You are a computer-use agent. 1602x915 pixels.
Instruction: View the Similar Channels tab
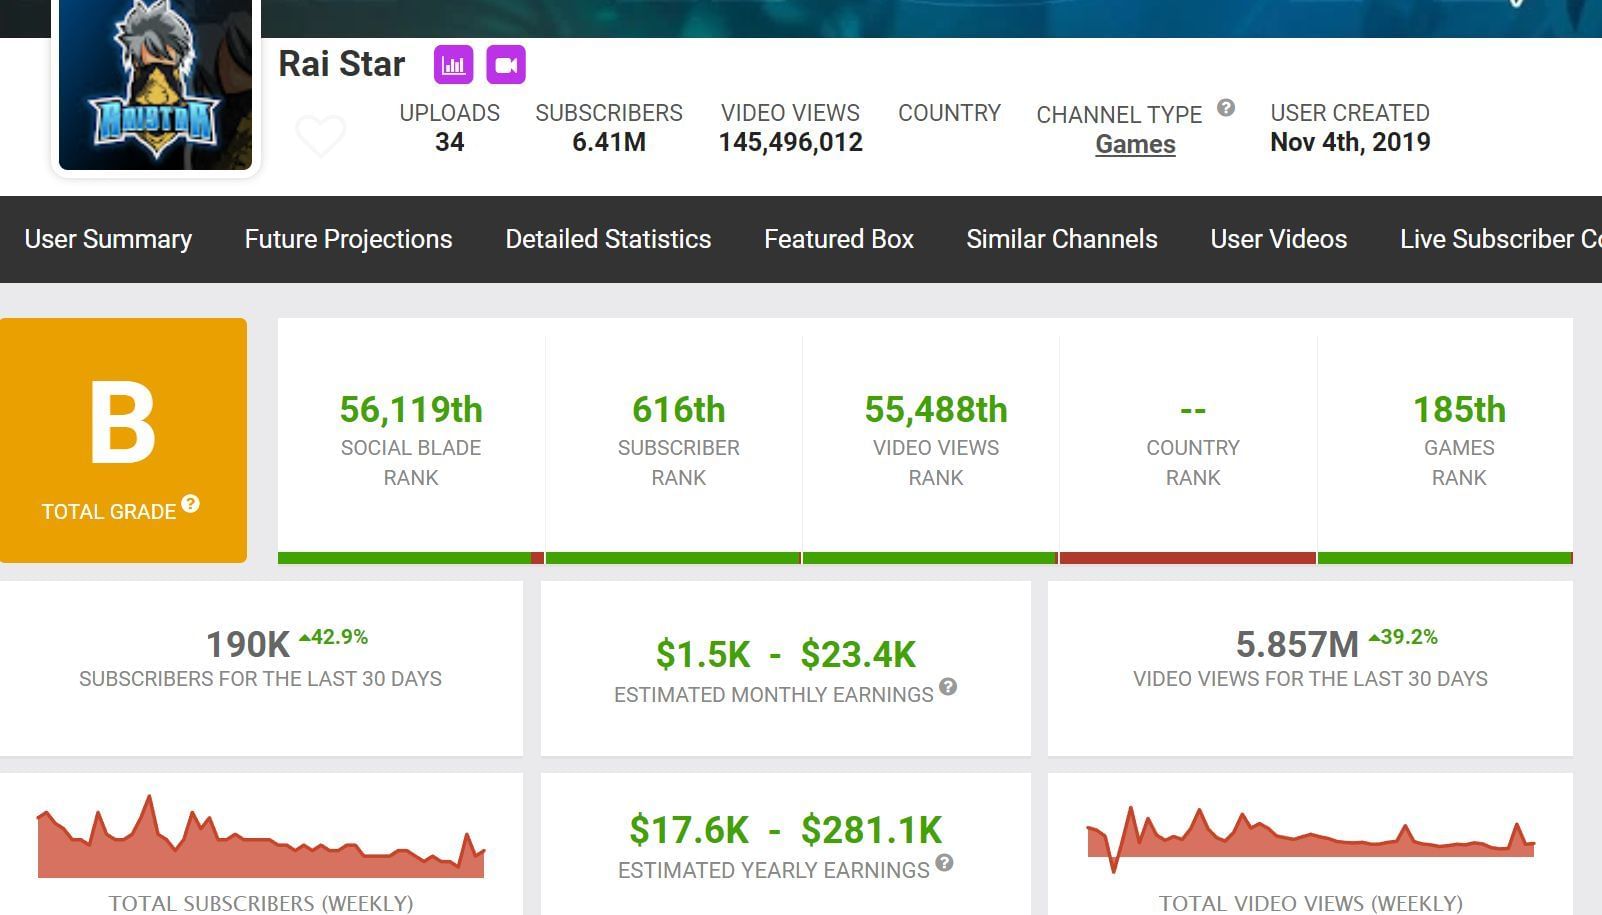click(x=1062, y=239)
